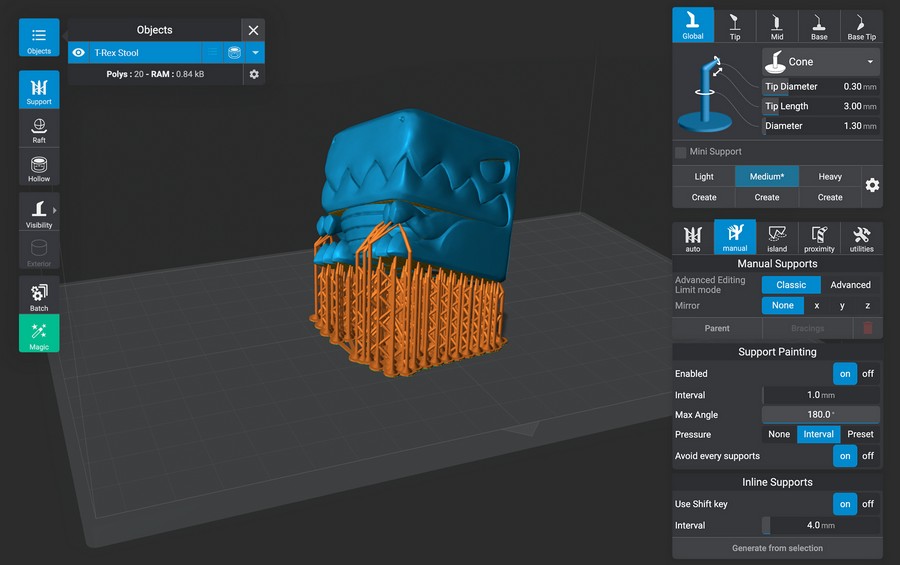
Task: Close the Objects panel
Action: tap(253, 30)
